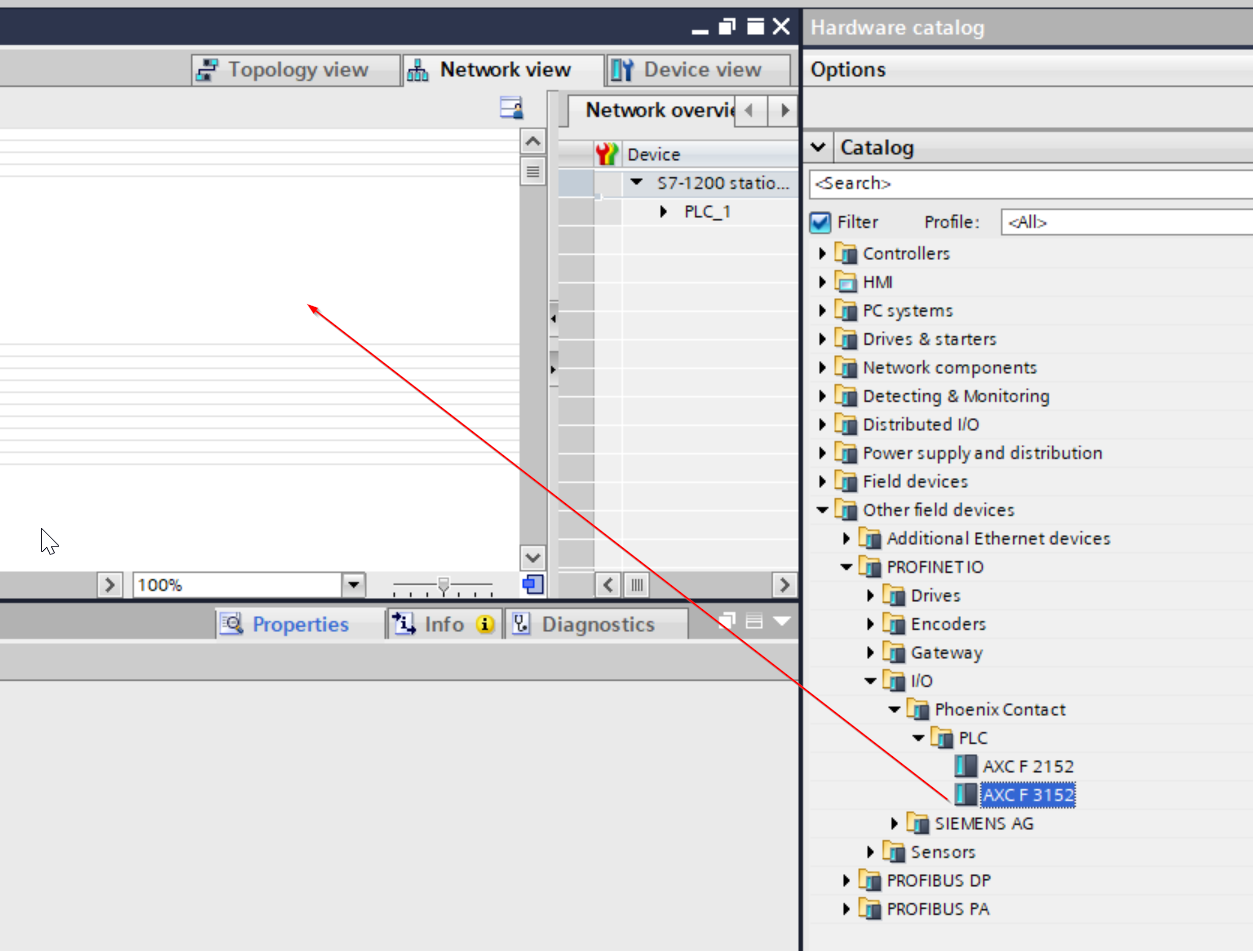Click the zoom-to-fit icon beside zoom slider
The height and width of the screenshot is (951, 1253).
533,584
